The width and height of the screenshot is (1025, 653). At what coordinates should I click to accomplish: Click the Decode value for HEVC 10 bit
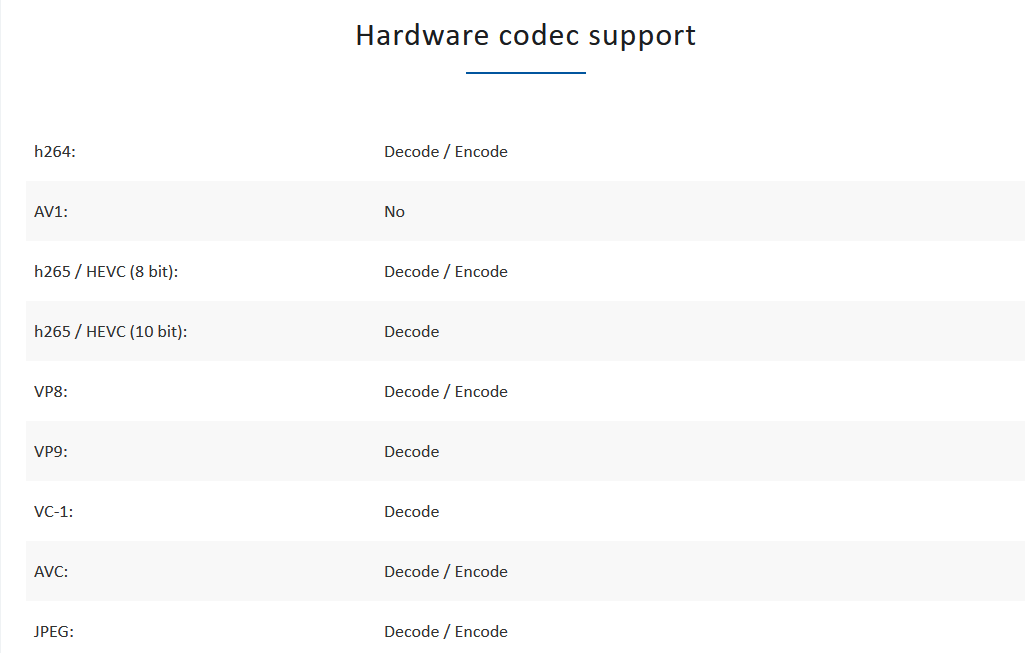point(412,332)
